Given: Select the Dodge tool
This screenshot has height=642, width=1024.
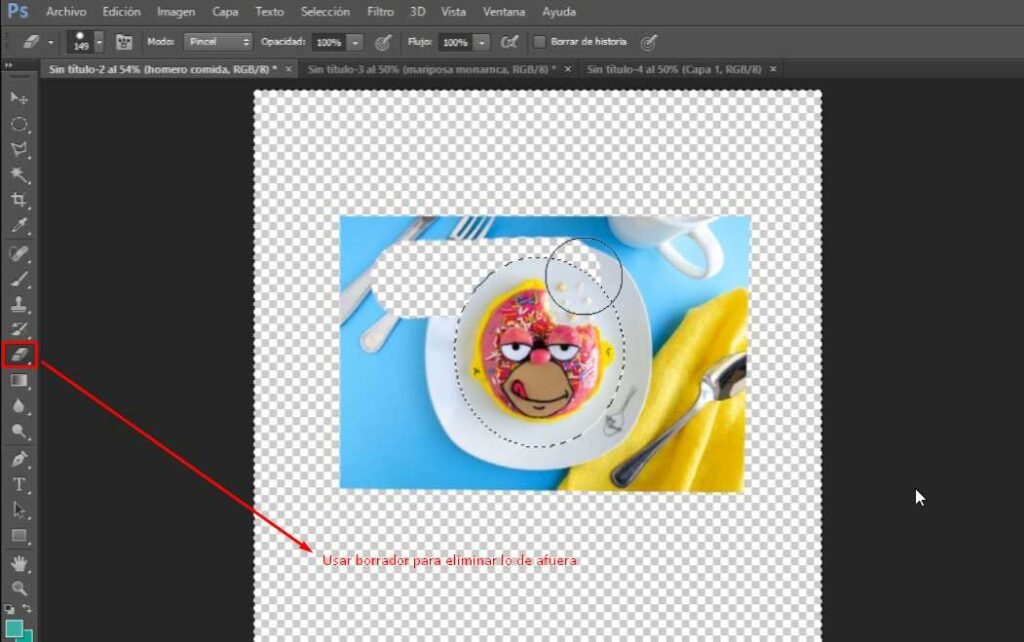Looking at the screenshot, I should (19, 432).
